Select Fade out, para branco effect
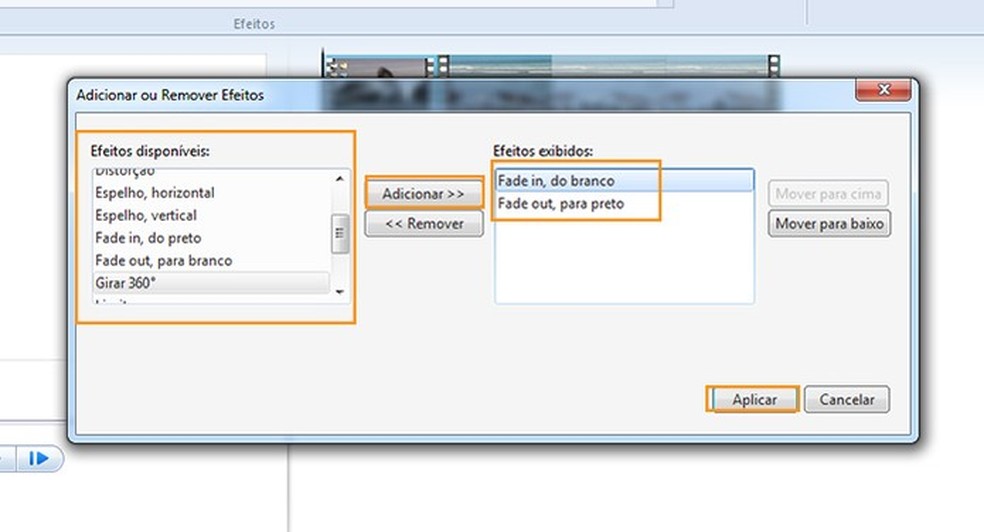 pyautogui.click(x=211, y=260)
